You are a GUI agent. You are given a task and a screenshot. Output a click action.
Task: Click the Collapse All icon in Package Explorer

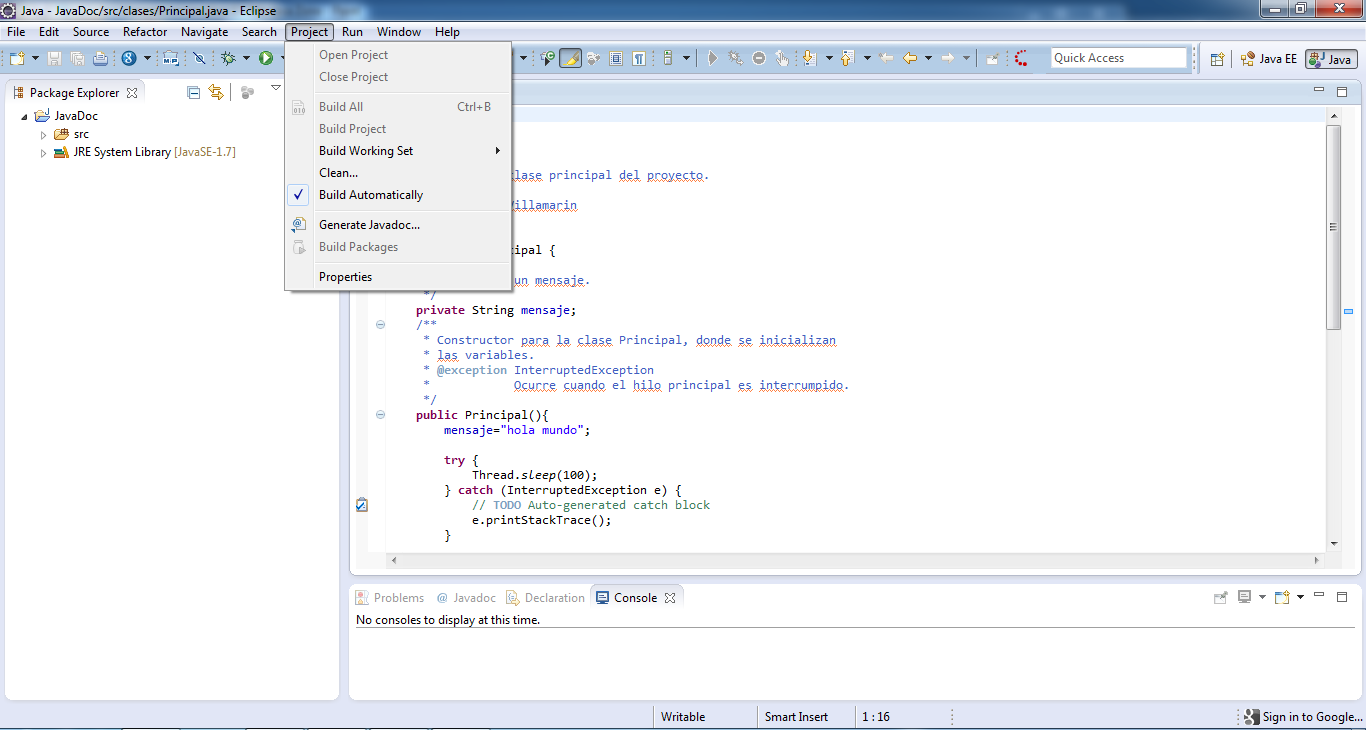click(194, 93)
